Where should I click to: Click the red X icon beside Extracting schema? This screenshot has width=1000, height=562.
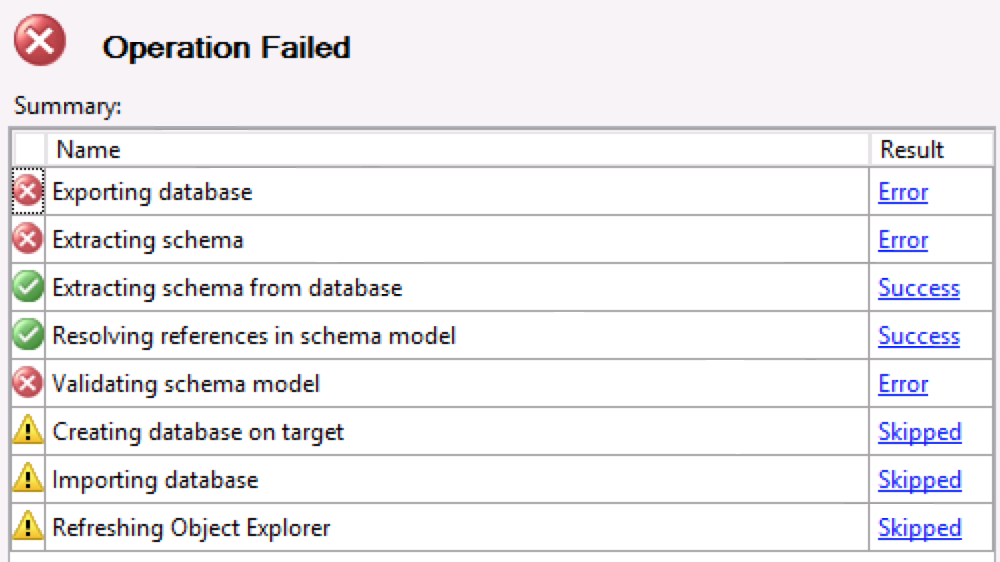coord(28,240)
